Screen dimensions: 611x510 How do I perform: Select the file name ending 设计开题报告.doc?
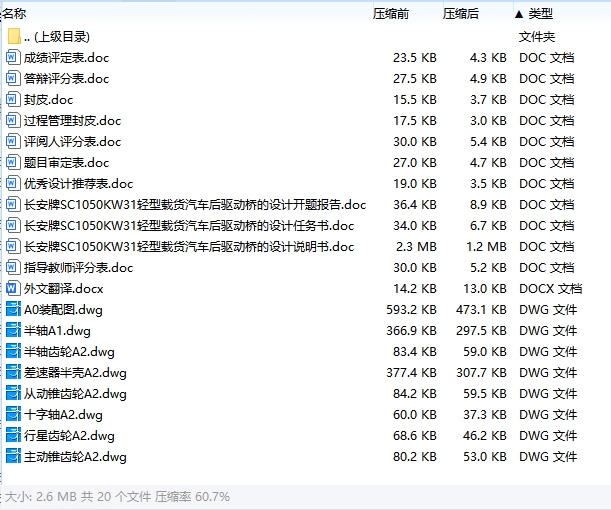click(195, 205)
